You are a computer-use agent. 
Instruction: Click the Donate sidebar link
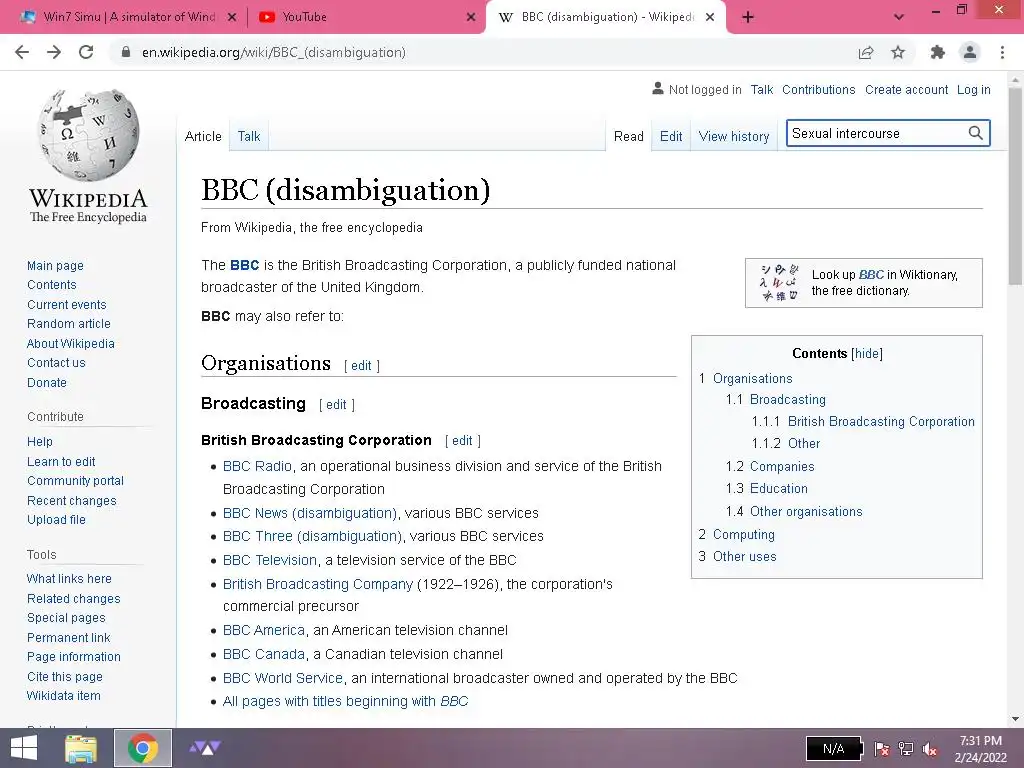coord(47,383)
